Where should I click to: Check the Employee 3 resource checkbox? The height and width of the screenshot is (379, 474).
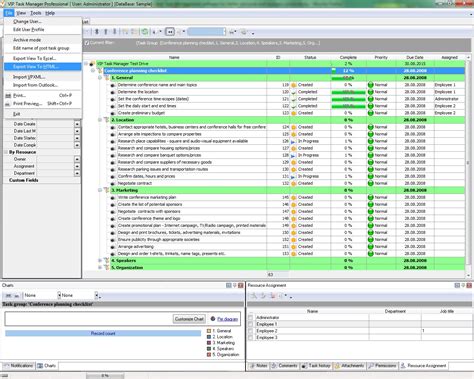click(251, 338)
